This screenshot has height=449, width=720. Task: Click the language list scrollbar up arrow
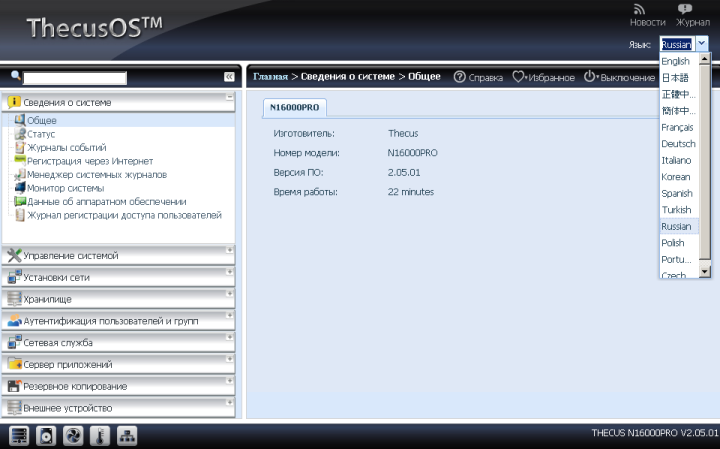pos(704,59)
